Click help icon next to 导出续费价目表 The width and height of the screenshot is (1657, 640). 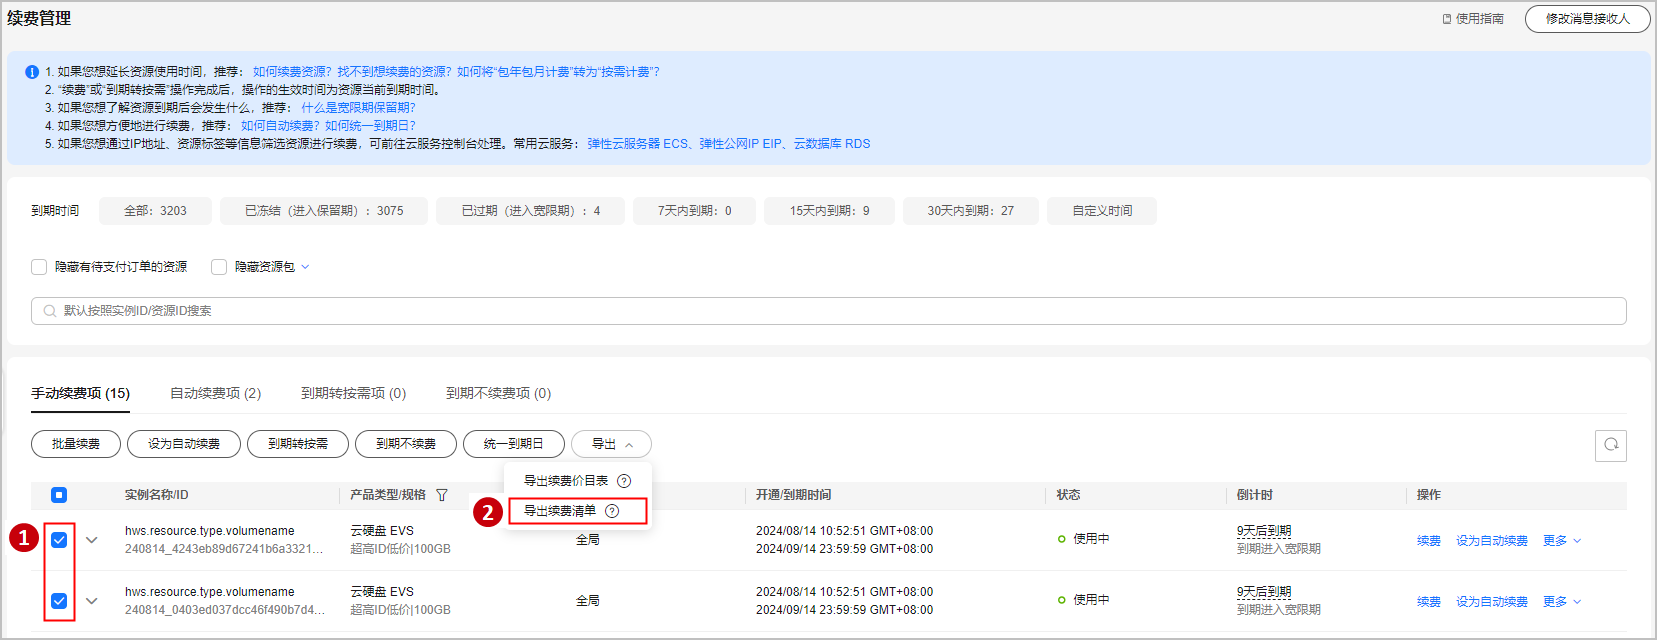coord(624,481)
